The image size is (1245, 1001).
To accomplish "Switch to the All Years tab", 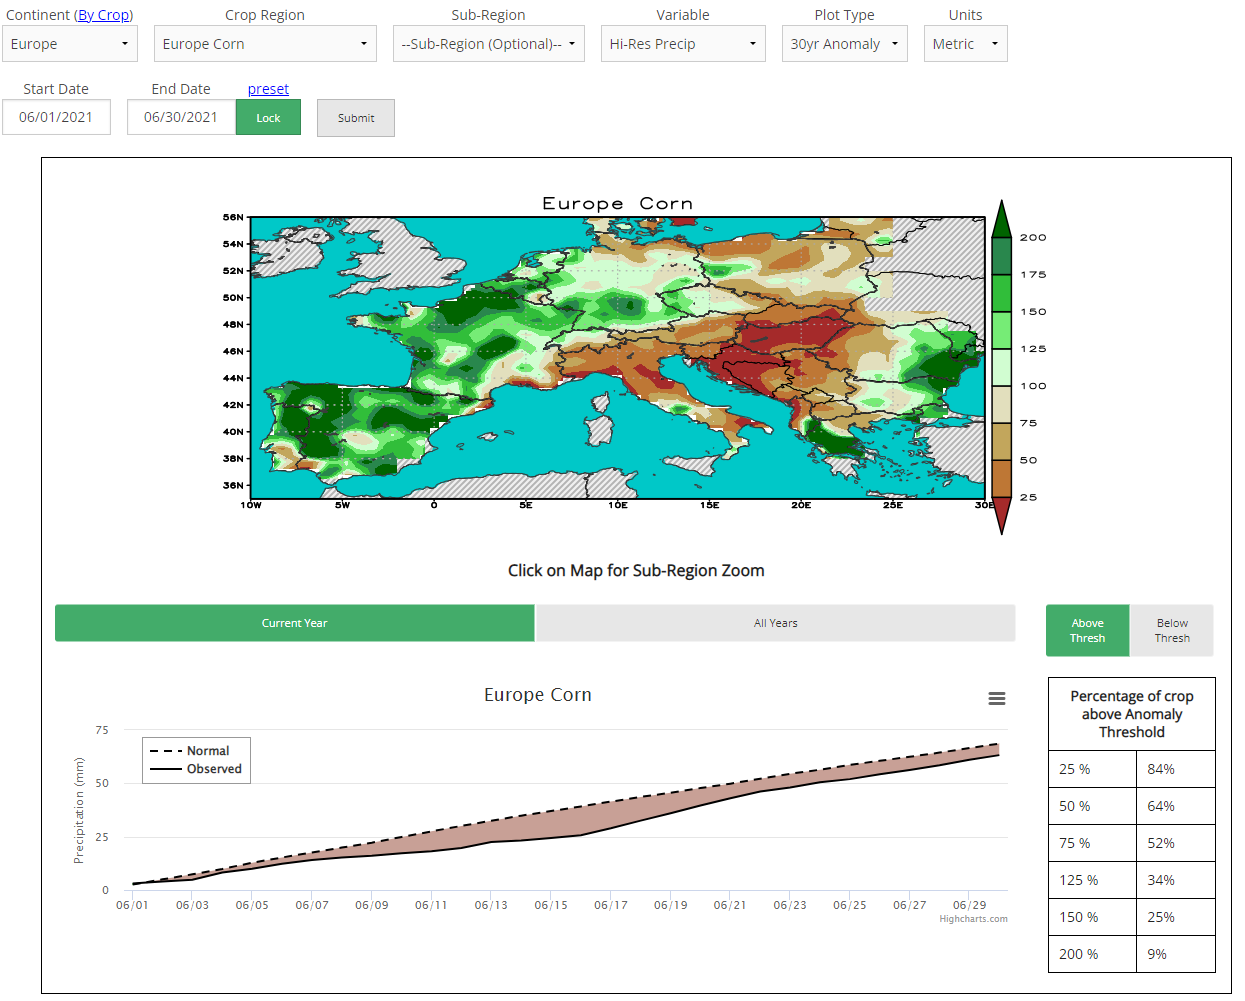I will (775, 623).
